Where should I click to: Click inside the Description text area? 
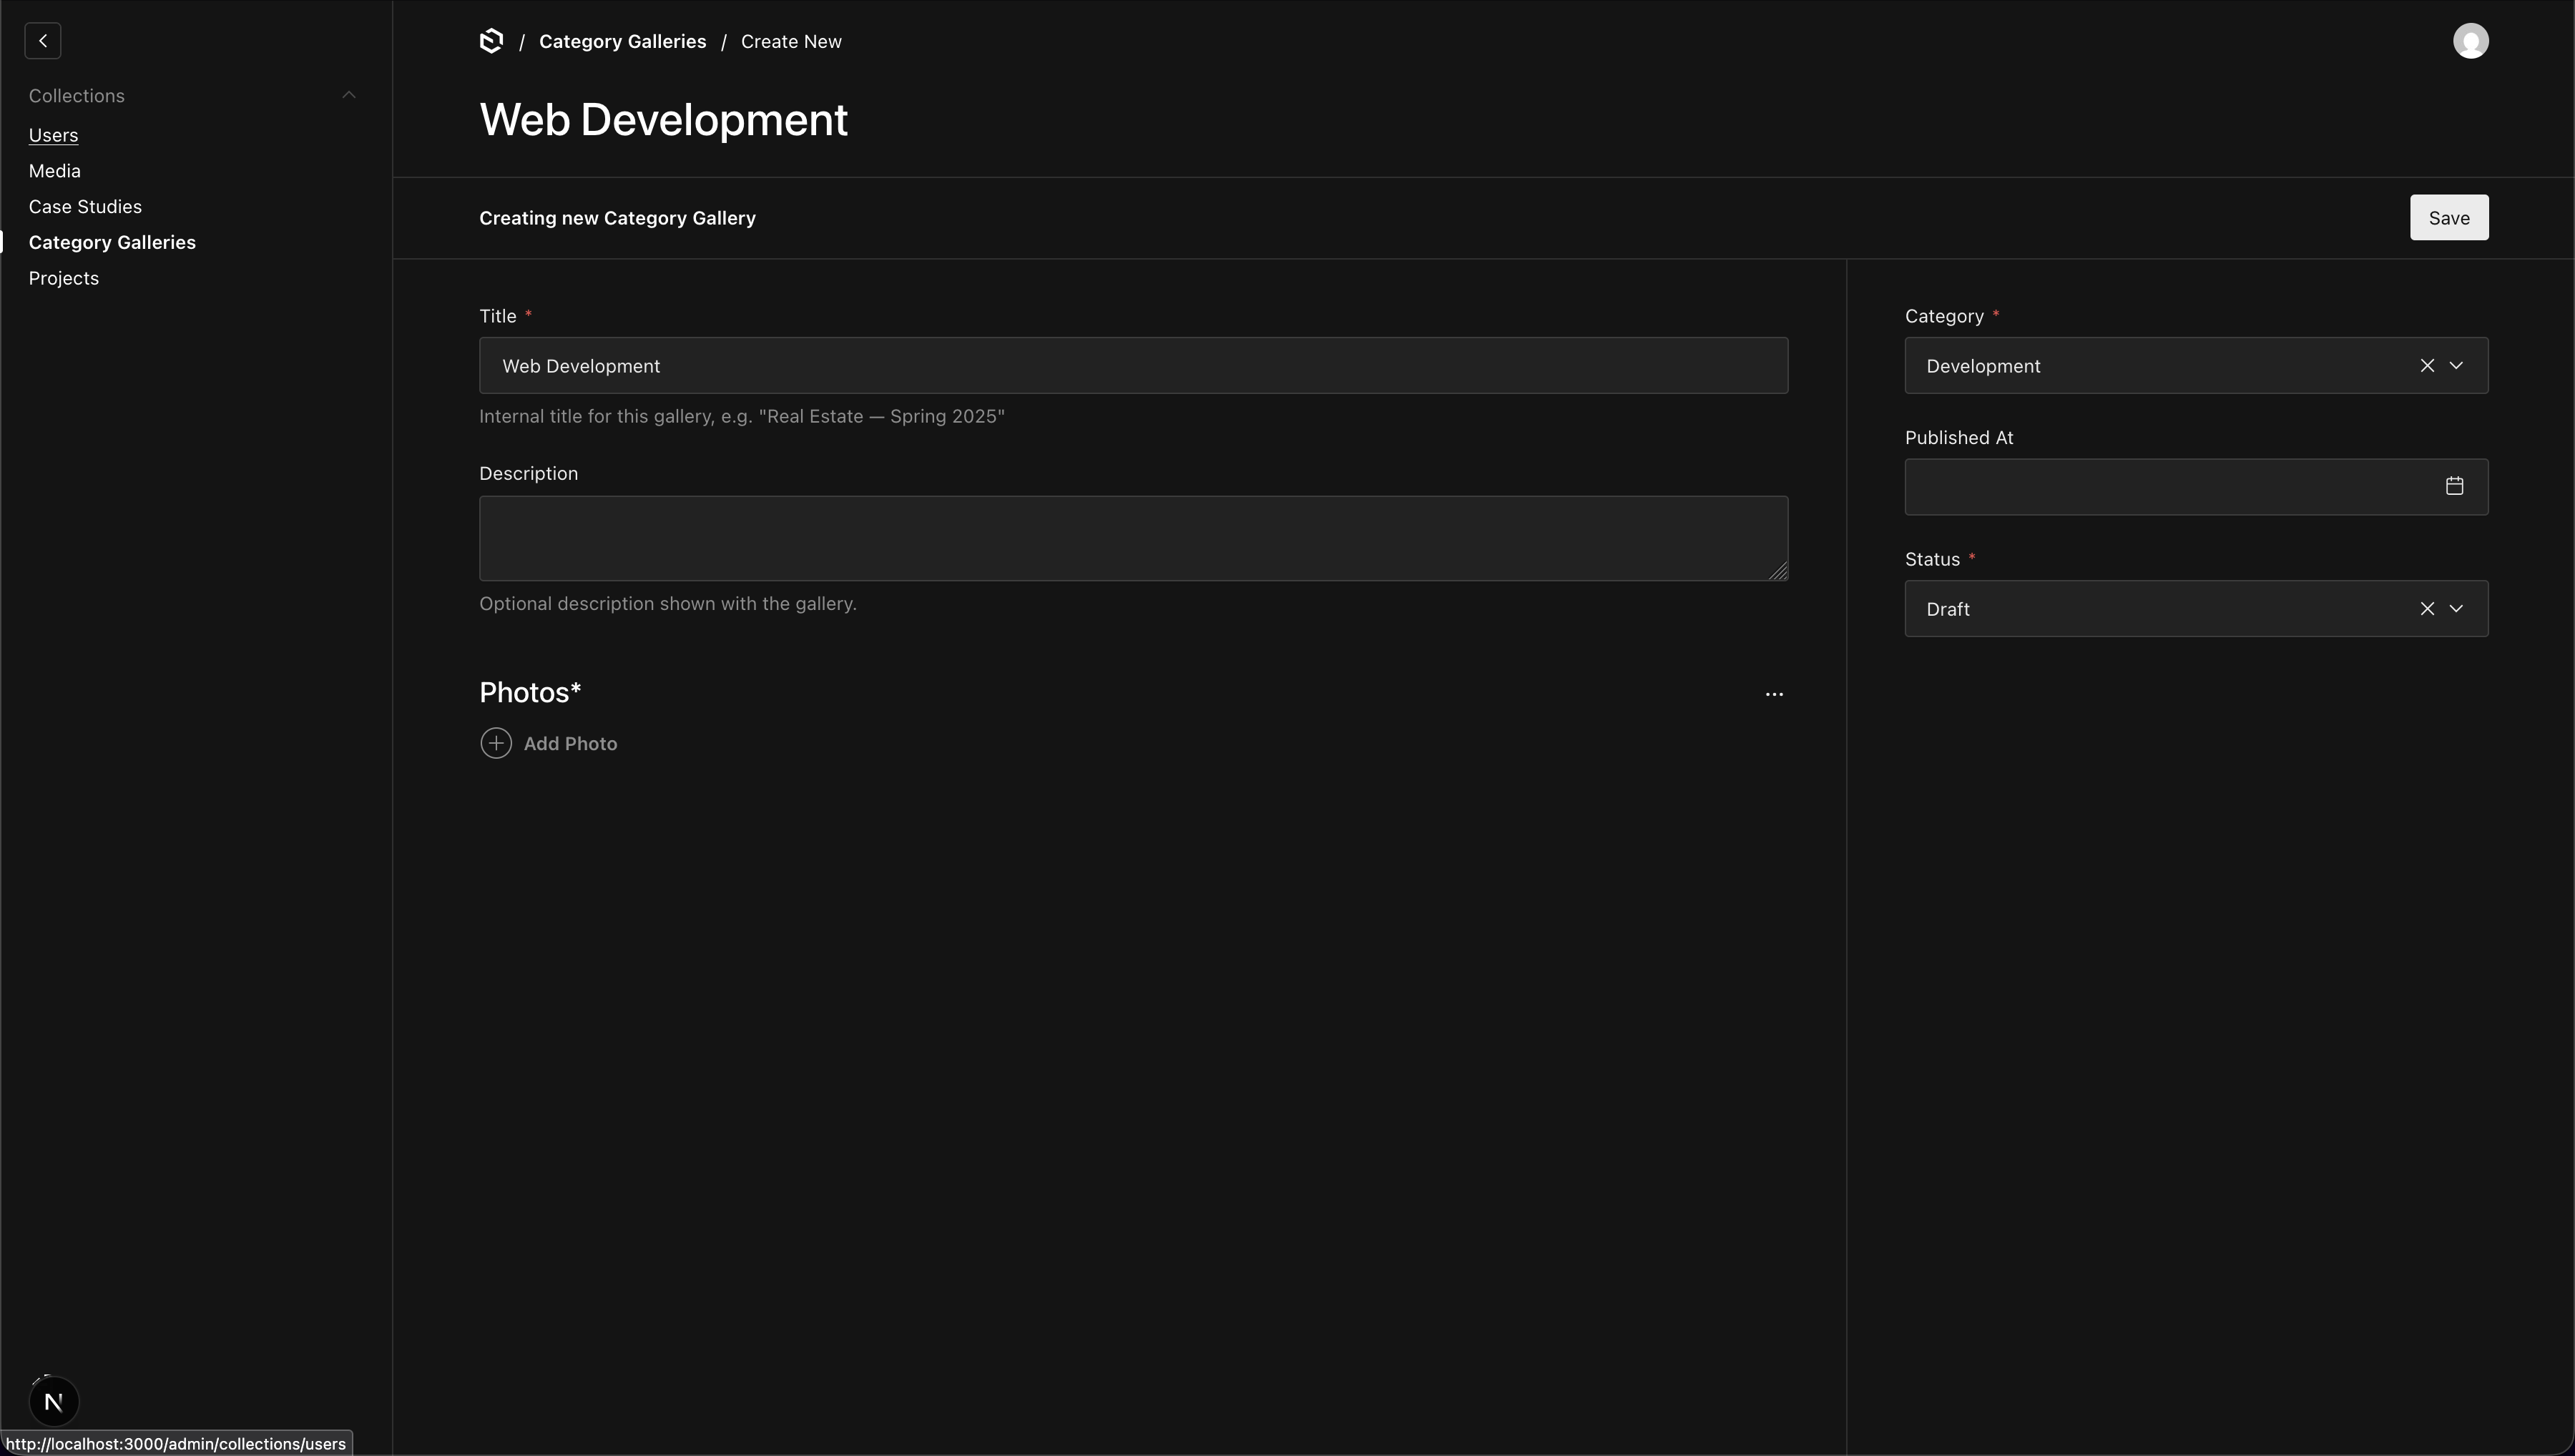click(1133, 538)
